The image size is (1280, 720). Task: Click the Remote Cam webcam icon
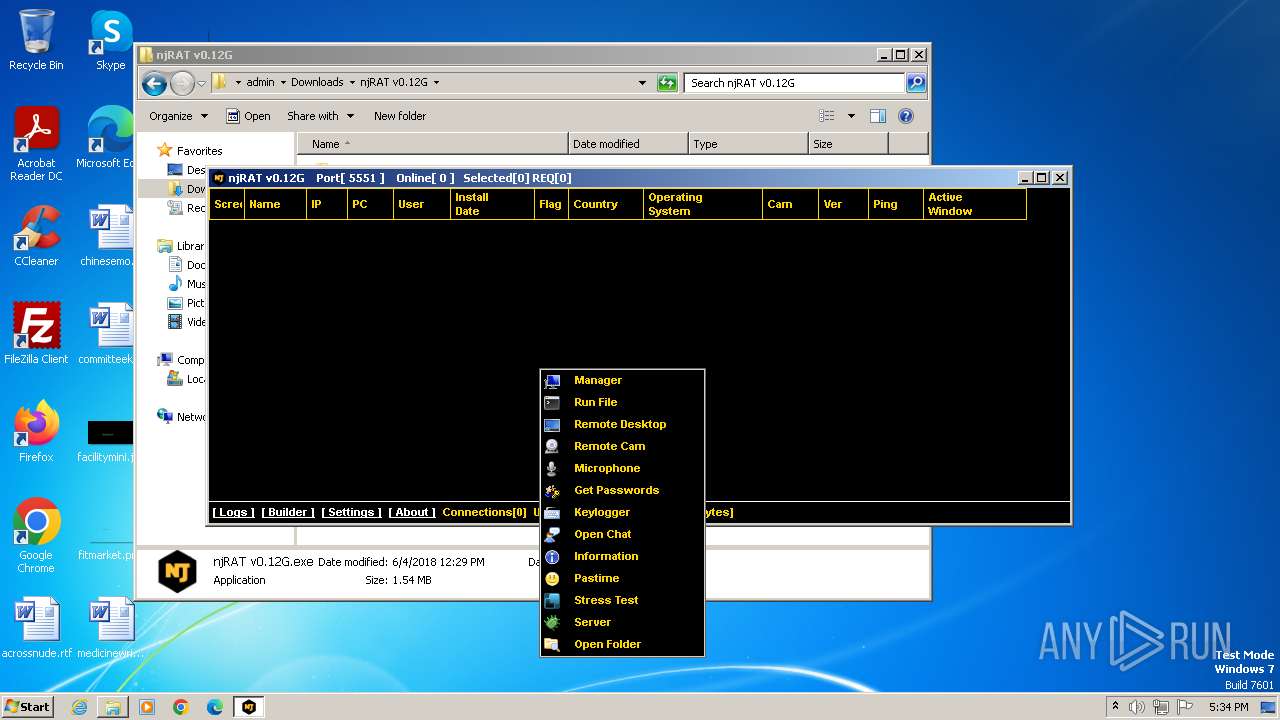coord(552,446)
